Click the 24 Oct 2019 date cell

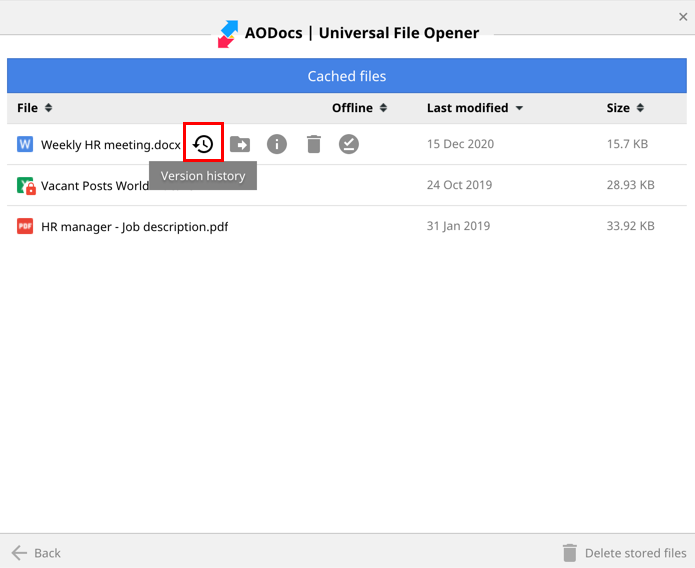coord(459,185)
